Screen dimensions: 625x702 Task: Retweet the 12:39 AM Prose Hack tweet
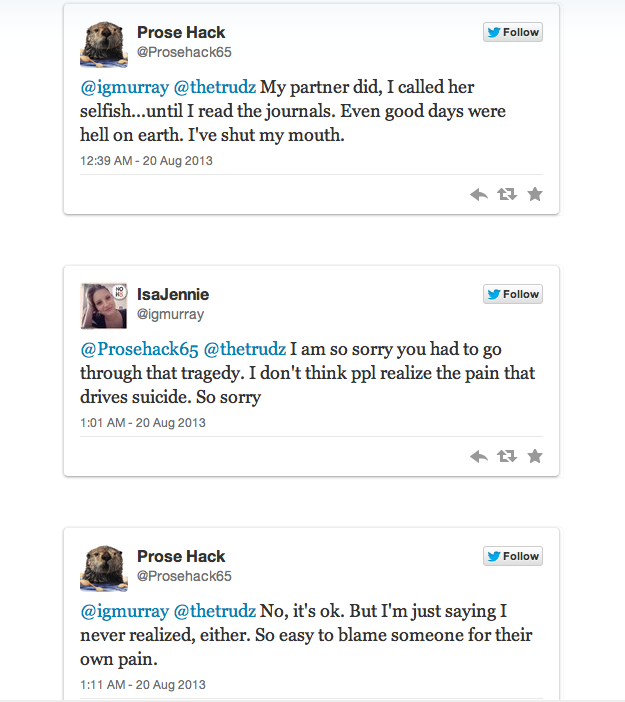[x=507, y=195]
